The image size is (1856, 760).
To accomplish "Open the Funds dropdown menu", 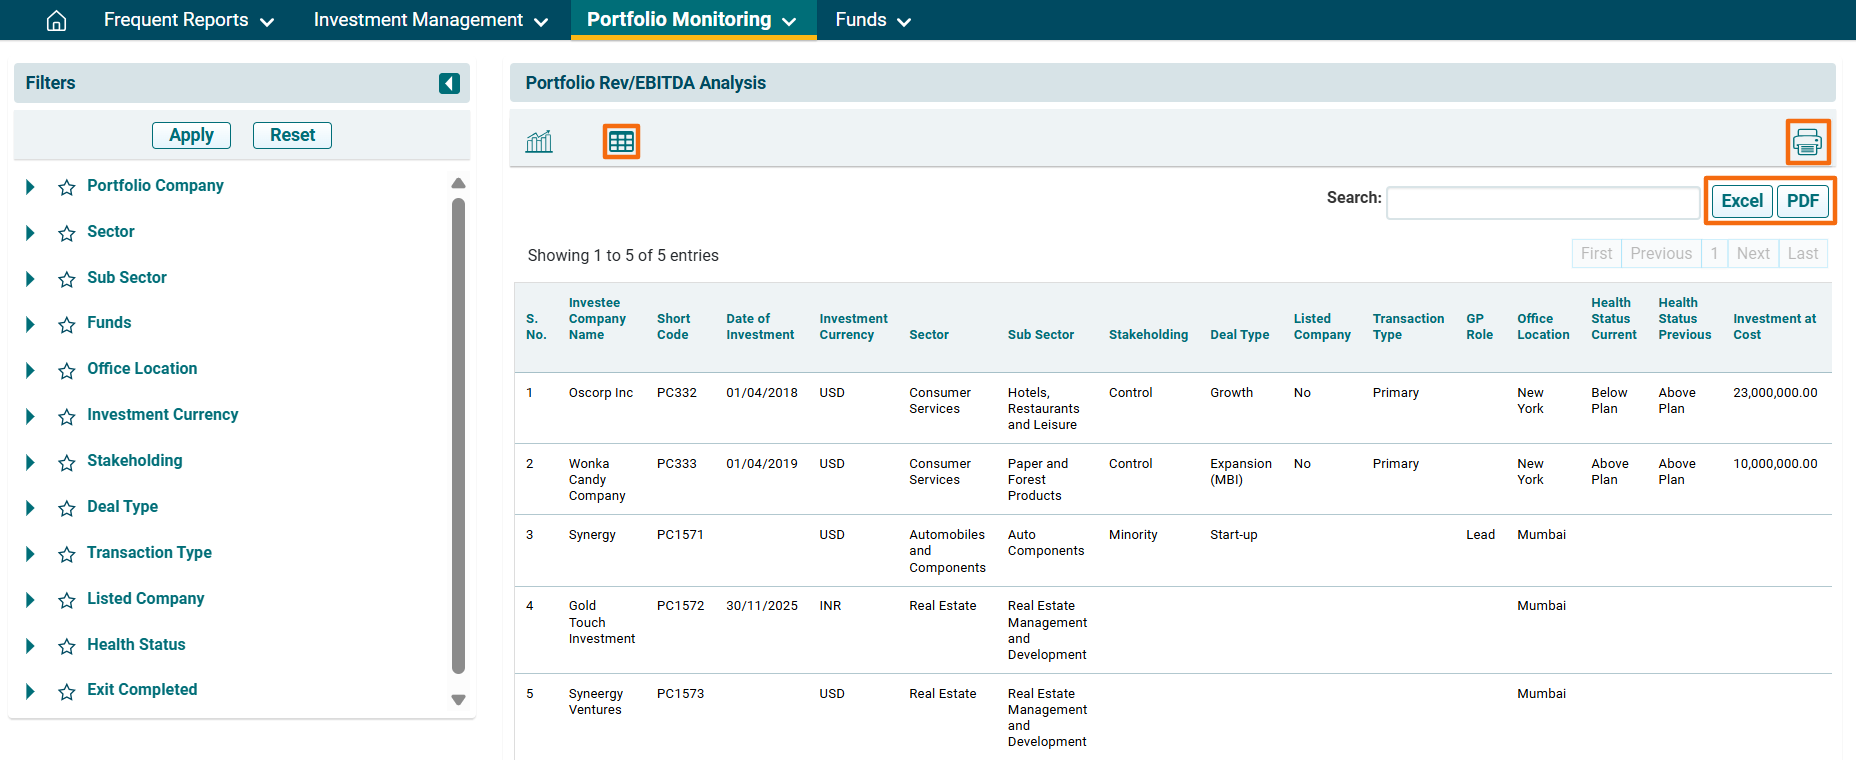I will (x=872, y=20).
